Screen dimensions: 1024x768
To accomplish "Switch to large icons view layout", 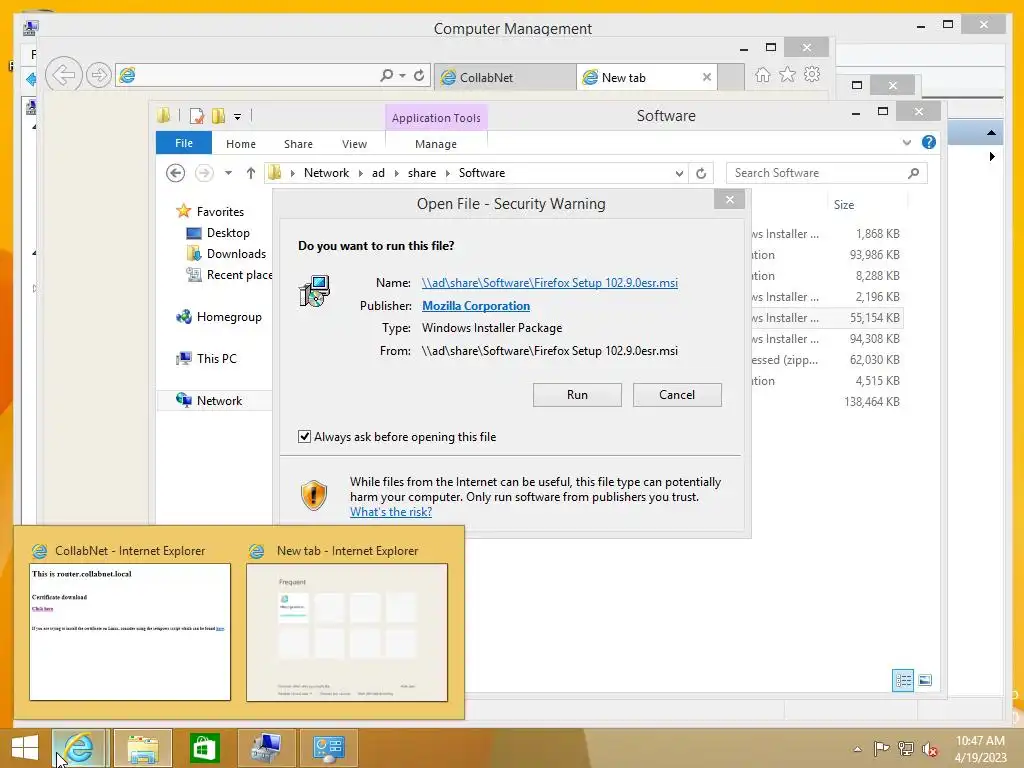I will point(925,680).
